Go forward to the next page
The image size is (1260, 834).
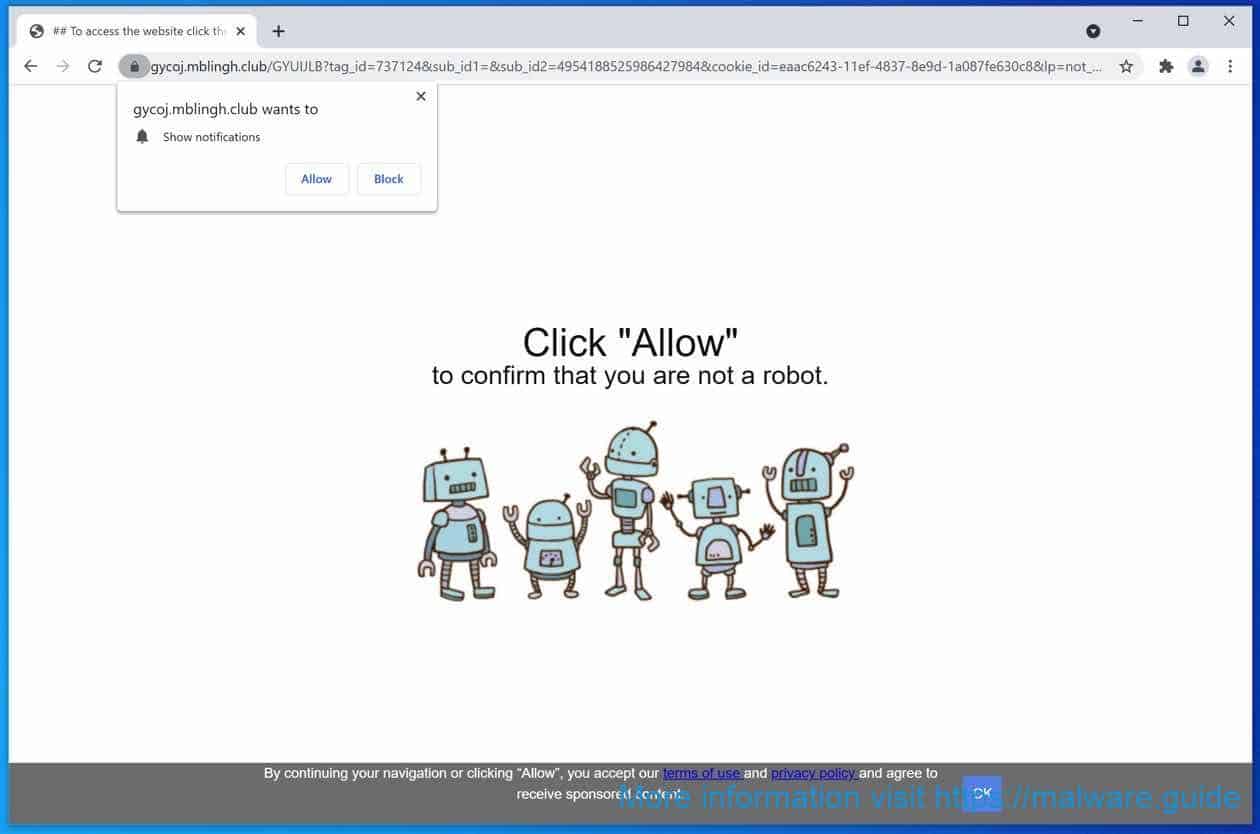click(x=63, y=66)
